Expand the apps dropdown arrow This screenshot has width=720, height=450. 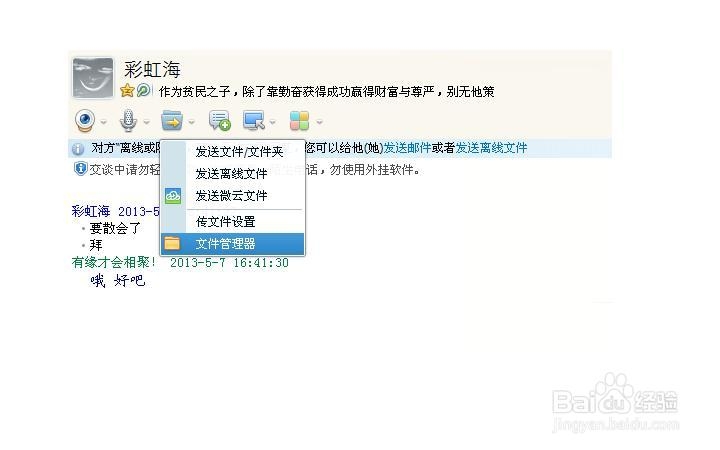320,122
